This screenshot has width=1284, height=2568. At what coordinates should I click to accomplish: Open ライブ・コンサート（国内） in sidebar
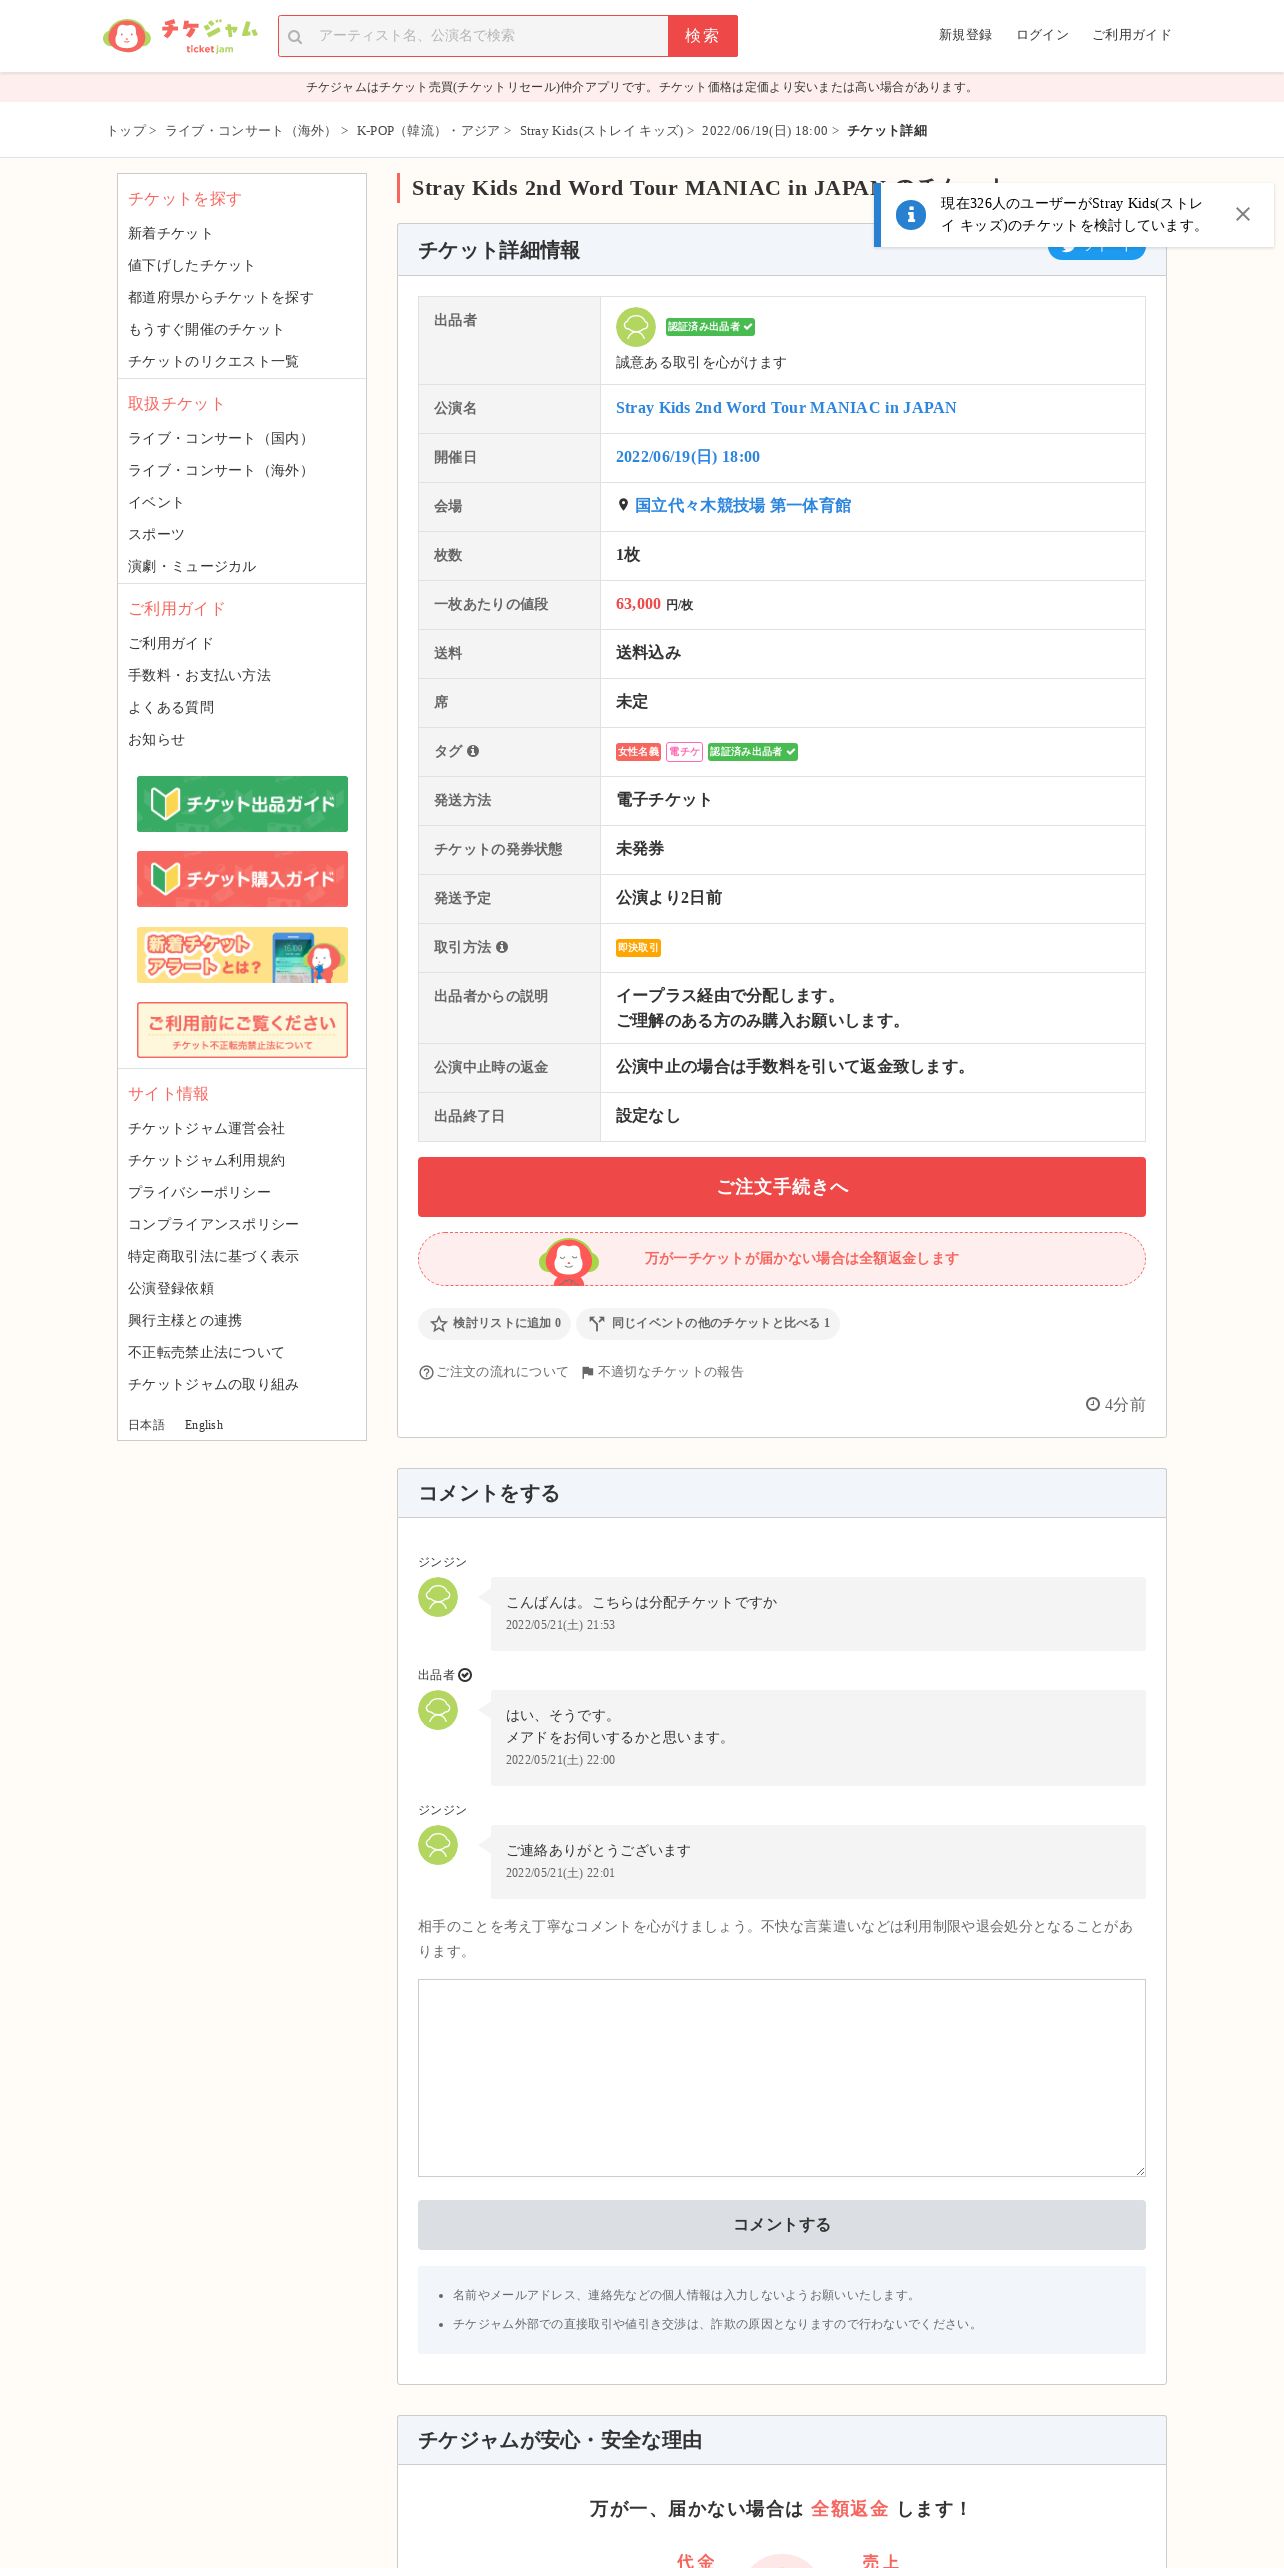click(x=220, y=438)
